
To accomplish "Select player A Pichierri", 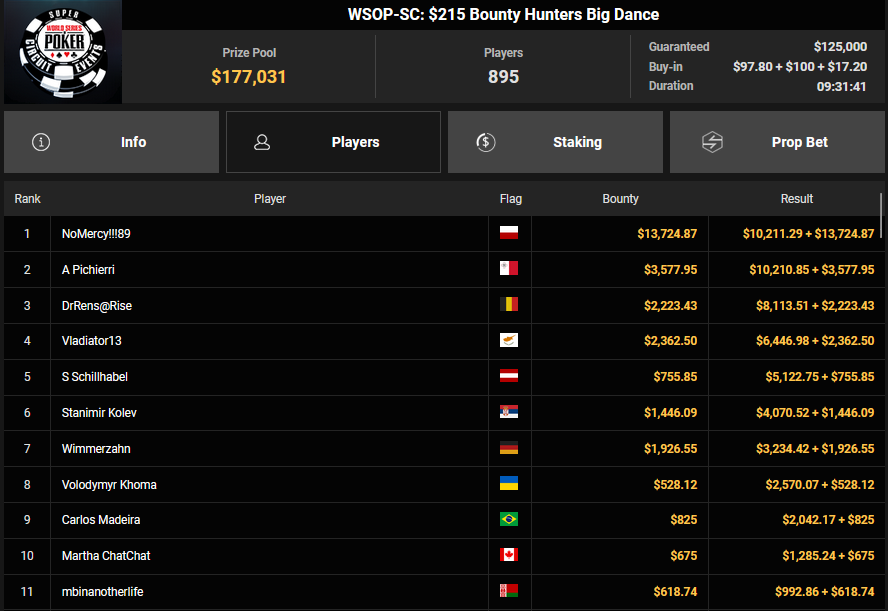I will point(88,270).
